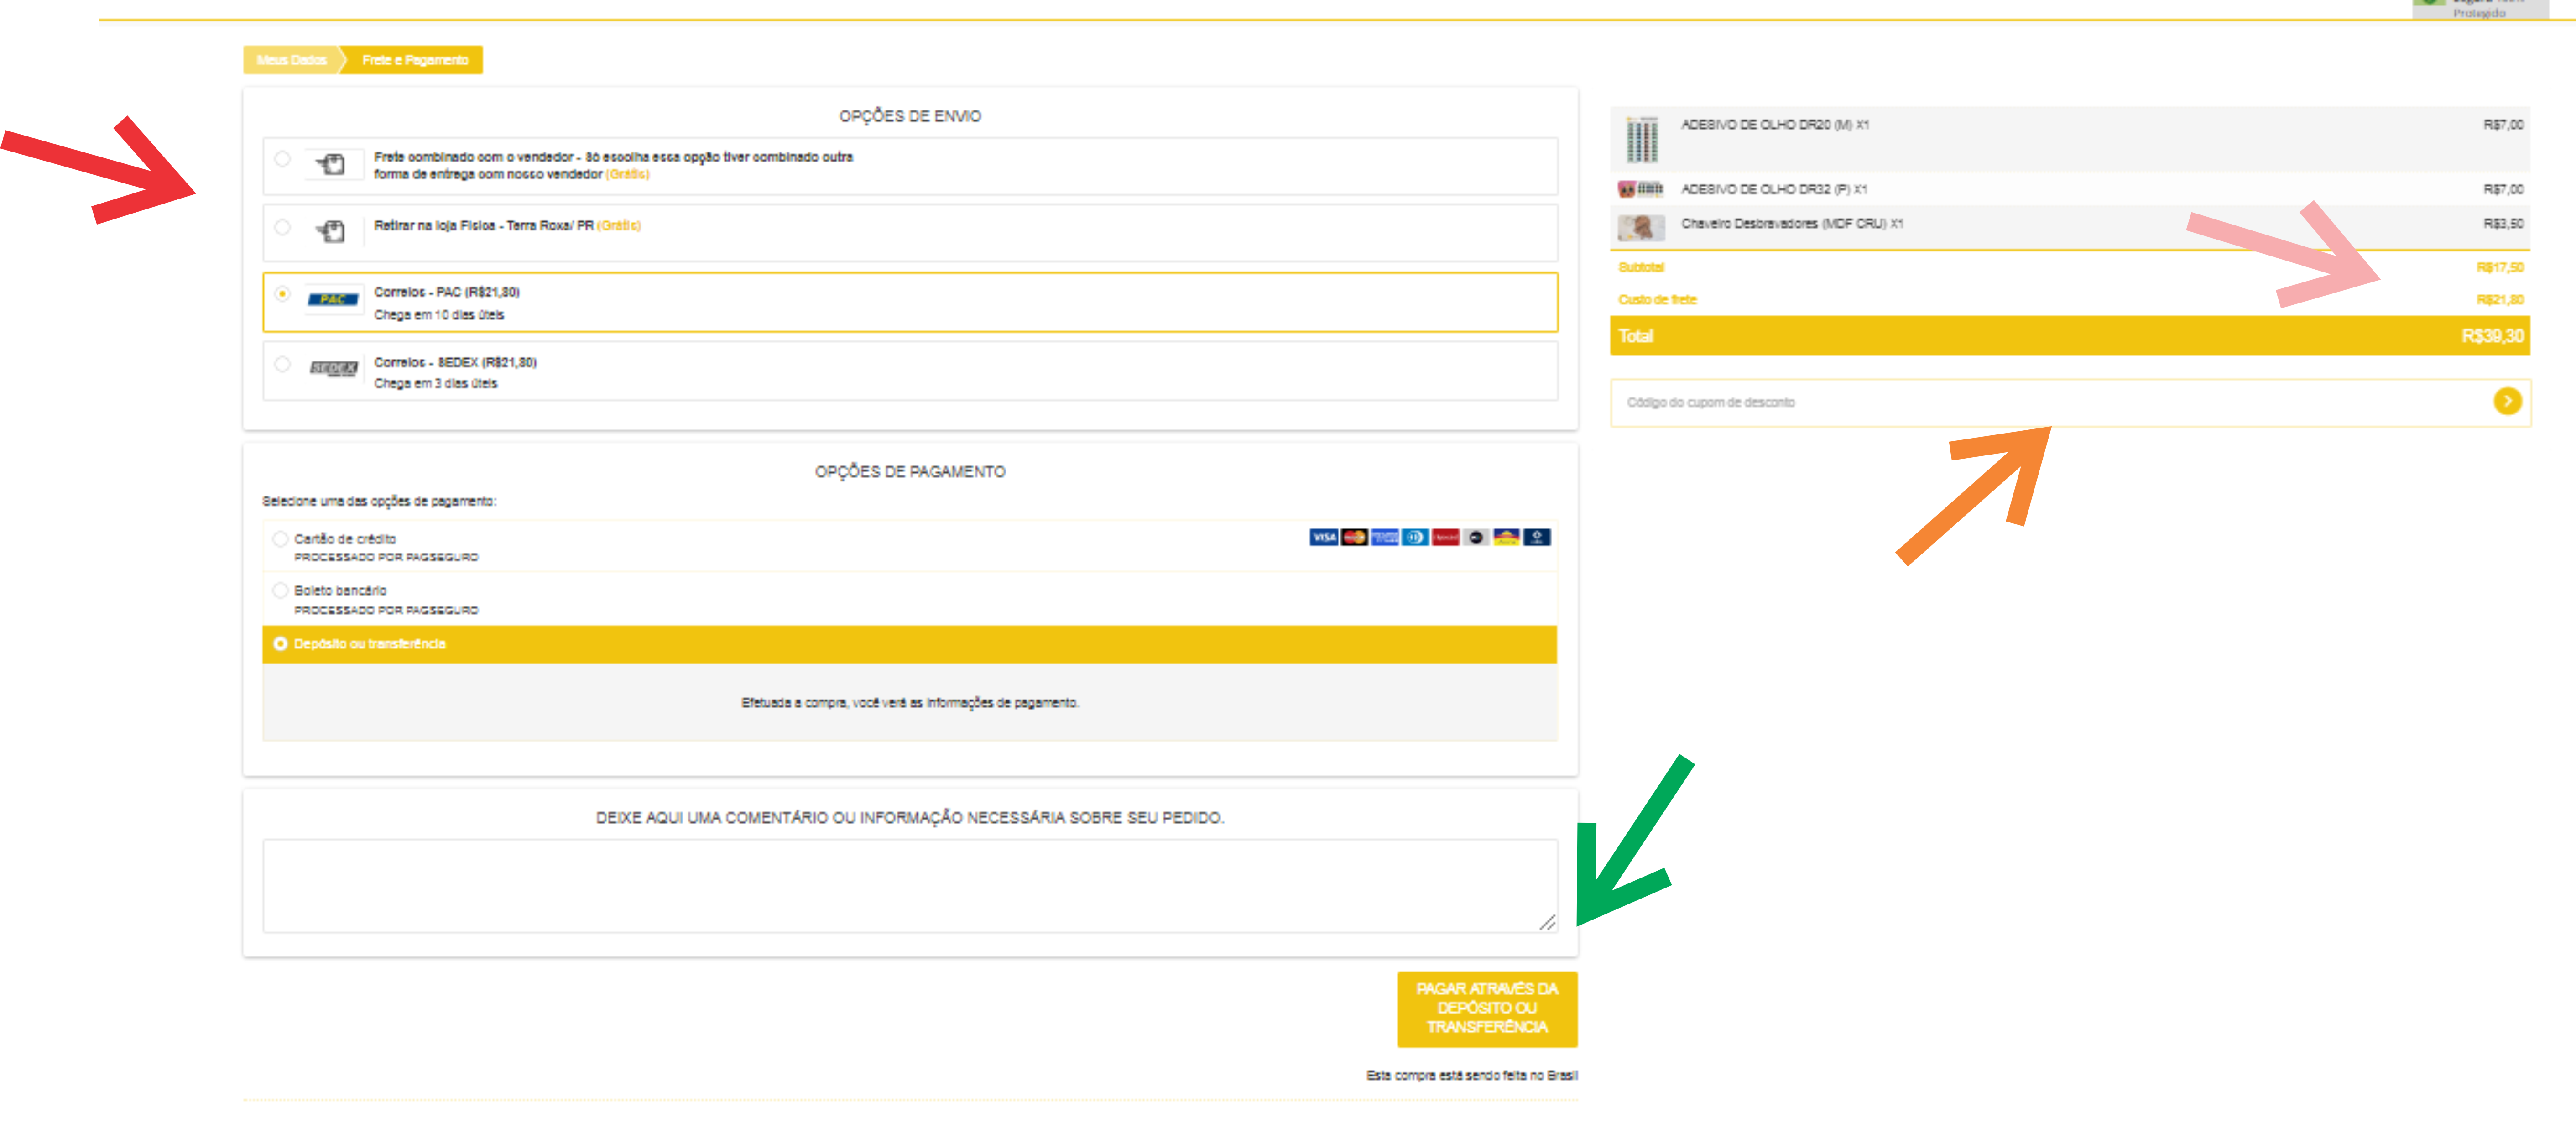Open thumbnail of Adesivo de Olho DR32

pyautogui.click(x=1641, y=189)
